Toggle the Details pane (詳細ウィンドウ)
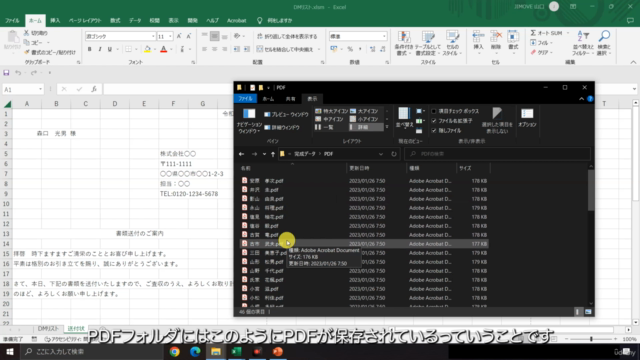 (x=282, y=128)
